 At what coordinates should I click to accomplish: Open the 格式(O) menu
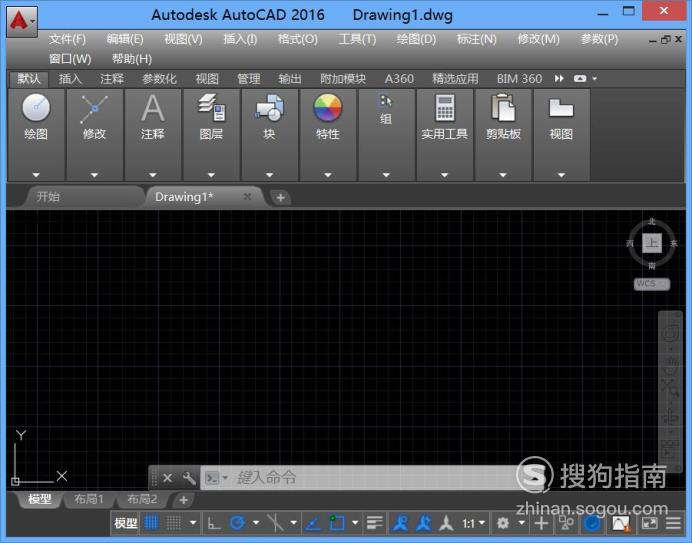(x=298, y=39)
